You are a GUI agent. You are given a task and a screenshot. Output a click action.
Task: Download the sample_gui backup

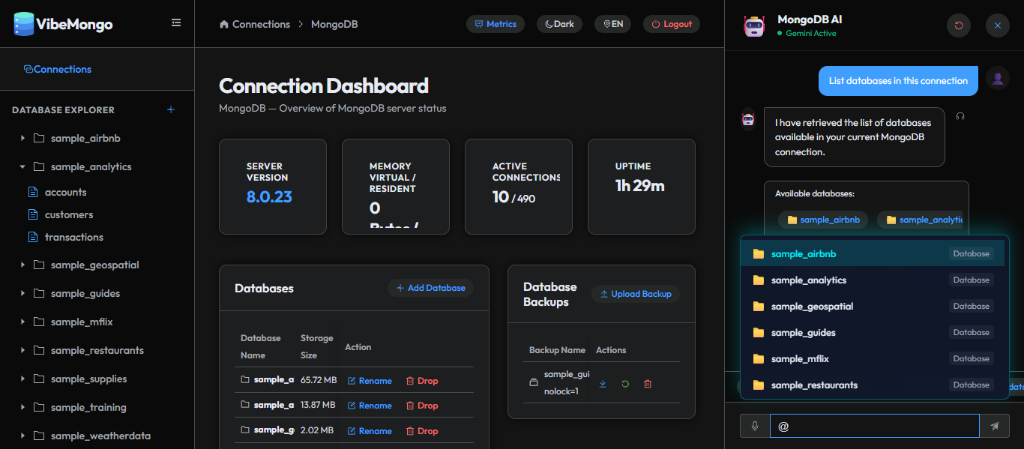[x=603, y=384]
